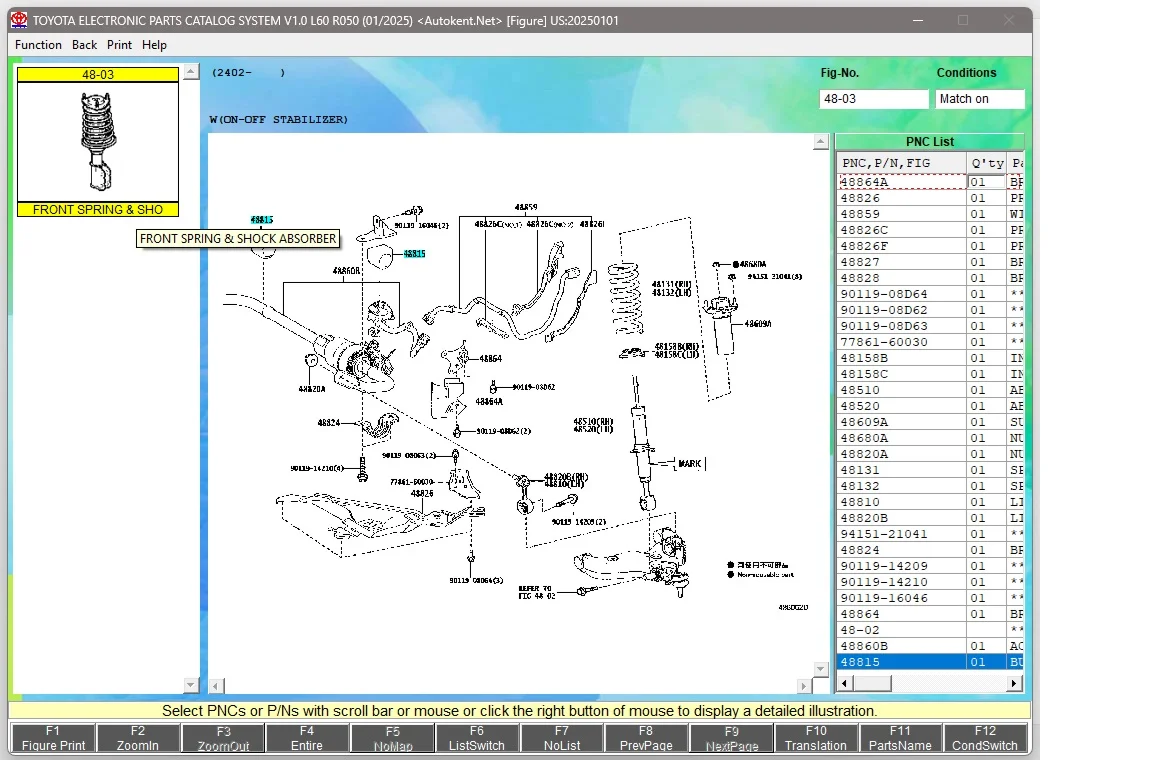
Task: Select PNC row 48828
Action: [929, 278]
